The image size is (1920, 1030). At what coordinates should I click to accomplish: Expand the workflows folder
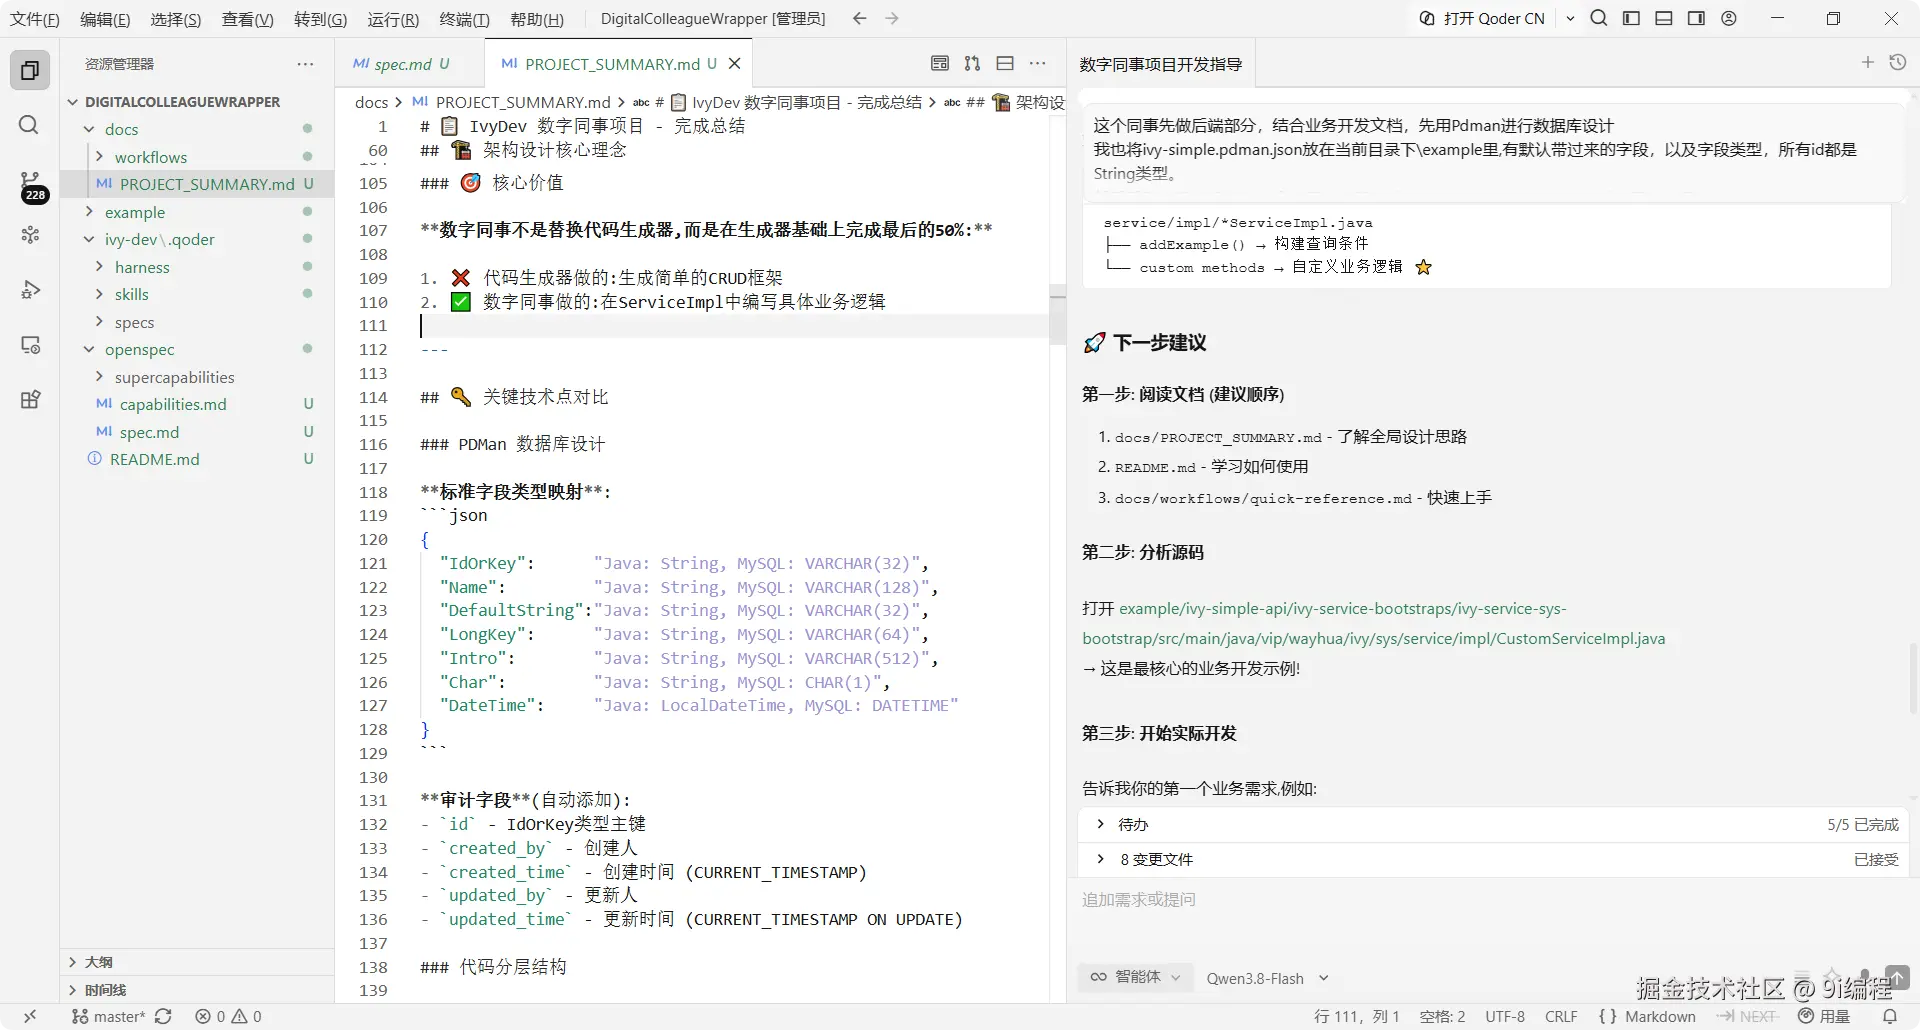pyautogui.click(x=150, y=157)
